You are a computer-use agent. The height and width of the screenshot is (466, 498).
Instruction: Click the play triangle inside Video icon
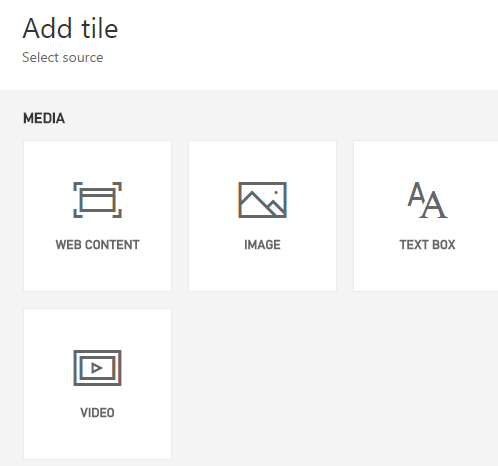(x=97, y=368)
